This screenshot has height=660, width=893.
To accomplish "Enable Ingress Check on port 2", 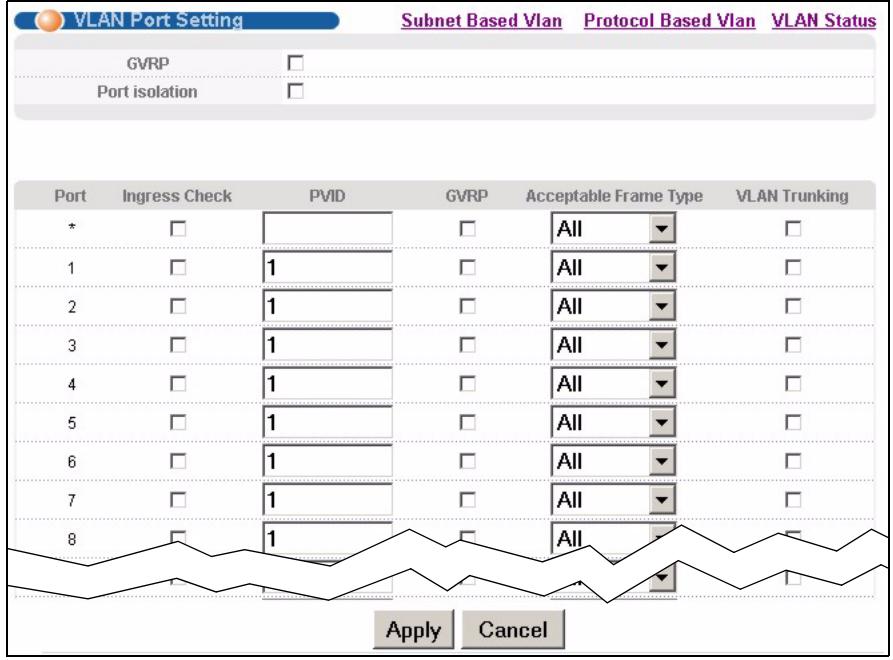I will click(x=178, y=306).
